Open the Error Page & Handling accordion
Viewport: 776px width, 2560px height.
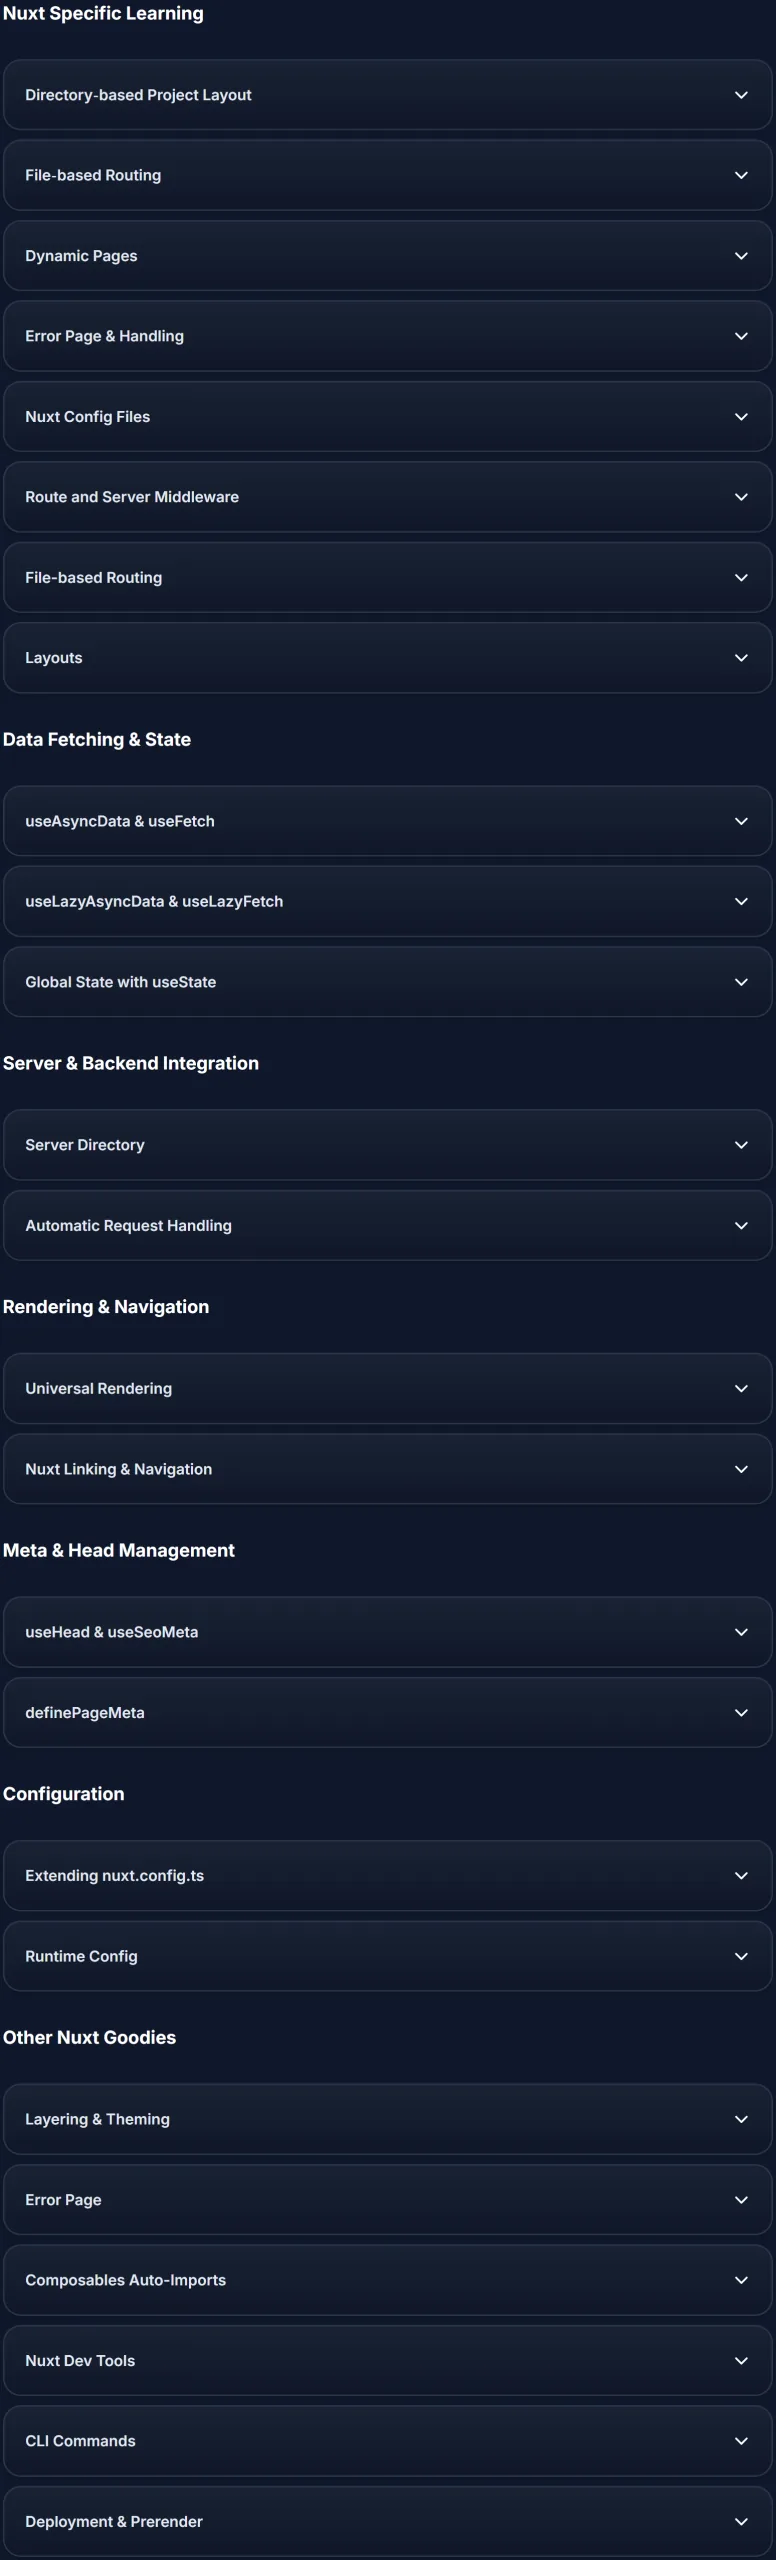coord(387,336)
